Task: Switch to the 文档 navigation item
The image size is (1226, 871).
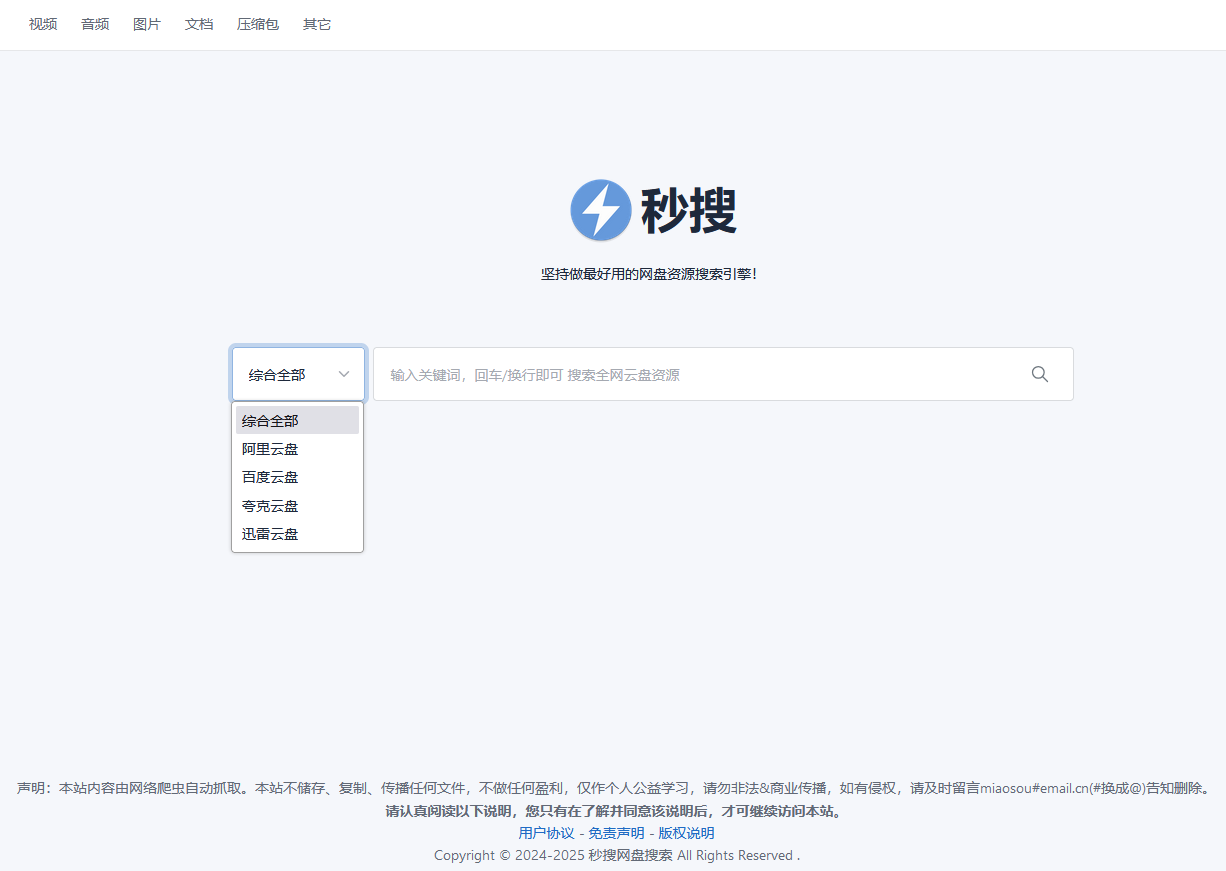Action: click(x=199, y=24)
